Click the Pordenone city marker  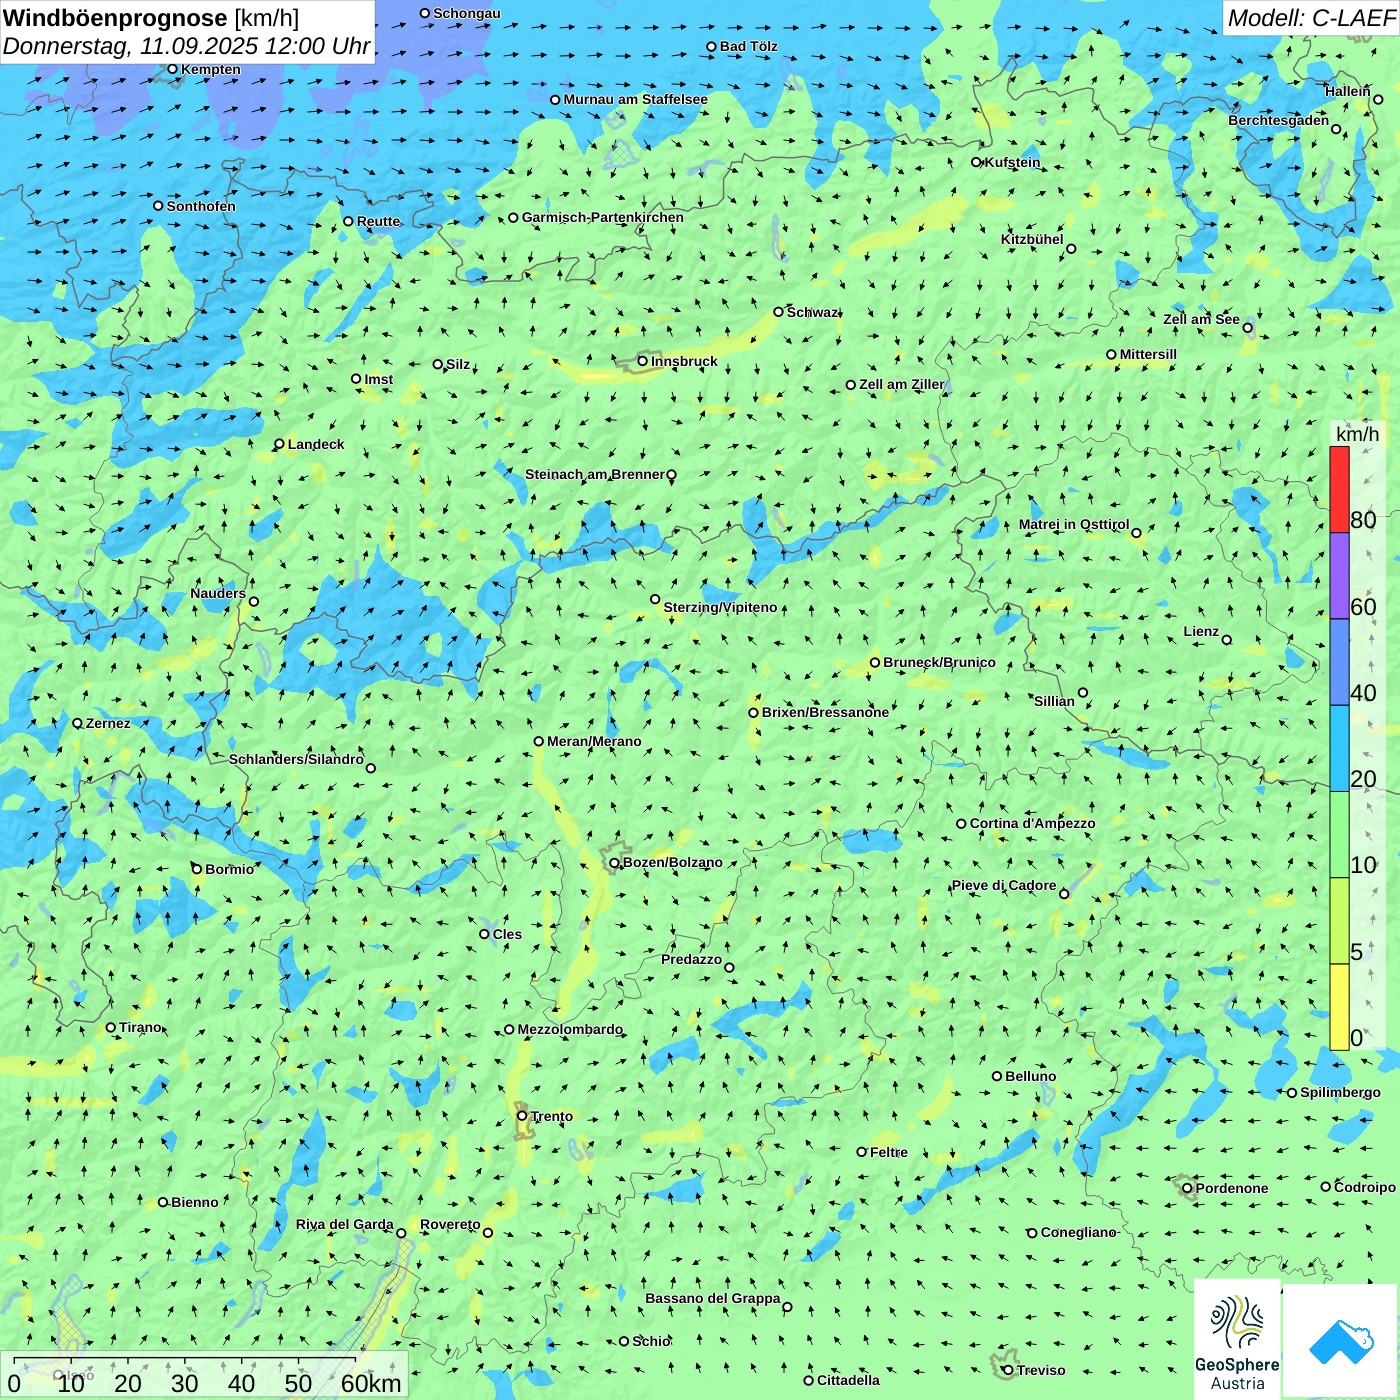1187,1188
